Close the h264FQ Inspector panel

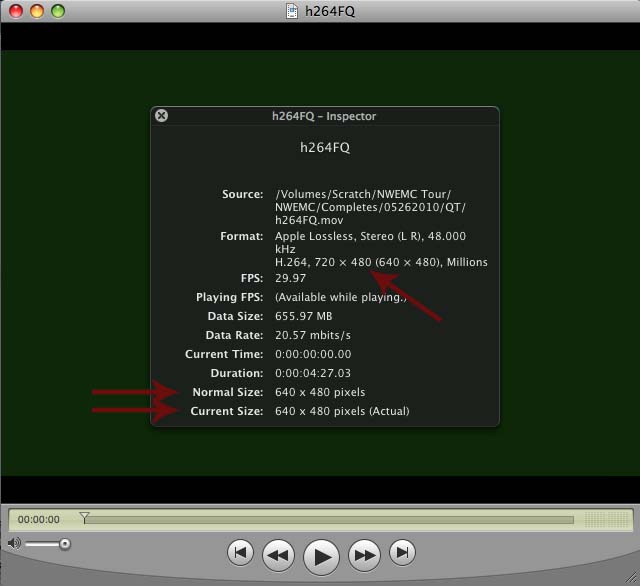click(161, 116)
